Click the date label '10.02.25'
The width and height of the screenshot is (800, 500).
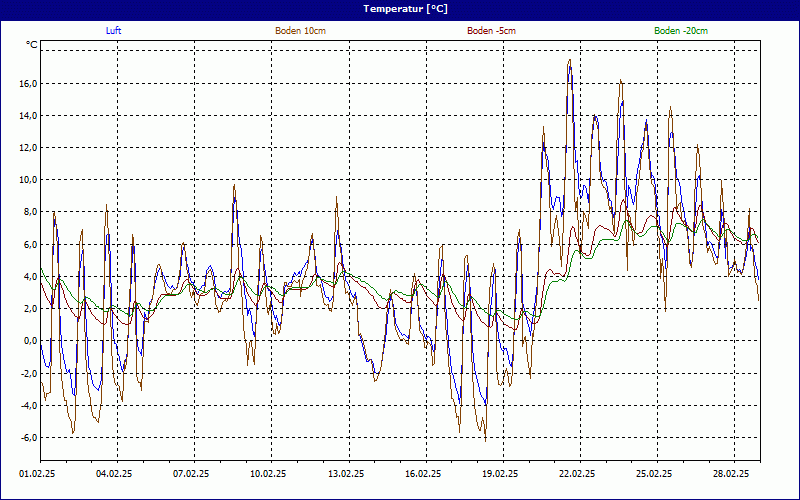268,474
